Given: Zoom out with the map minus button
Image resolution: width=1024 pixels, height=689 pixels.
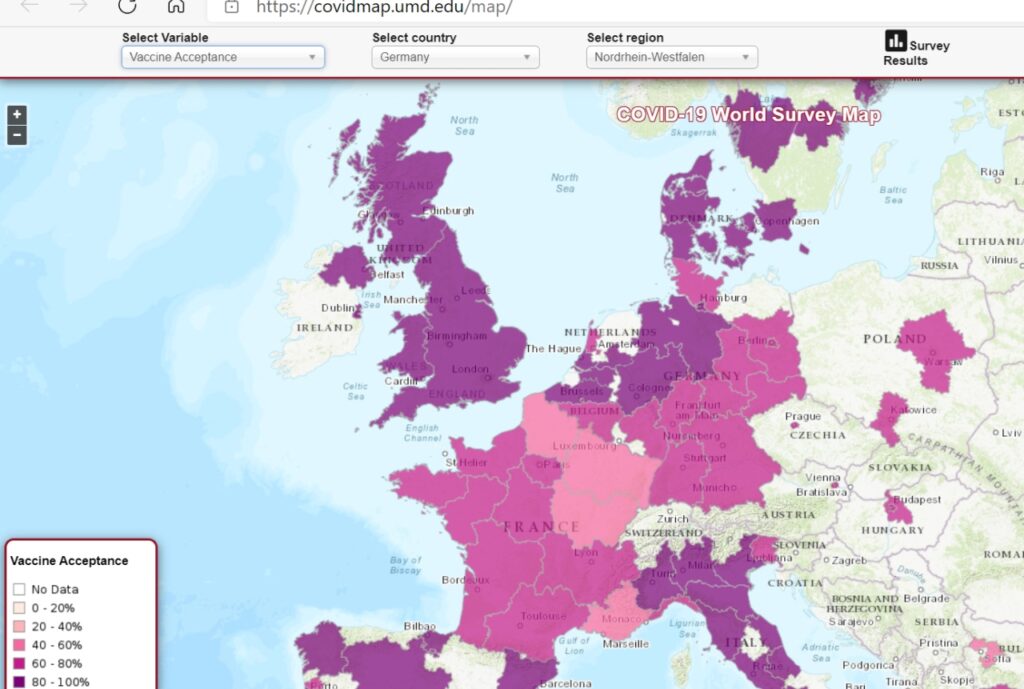Looking at the screenshot, I should point(17,135).
